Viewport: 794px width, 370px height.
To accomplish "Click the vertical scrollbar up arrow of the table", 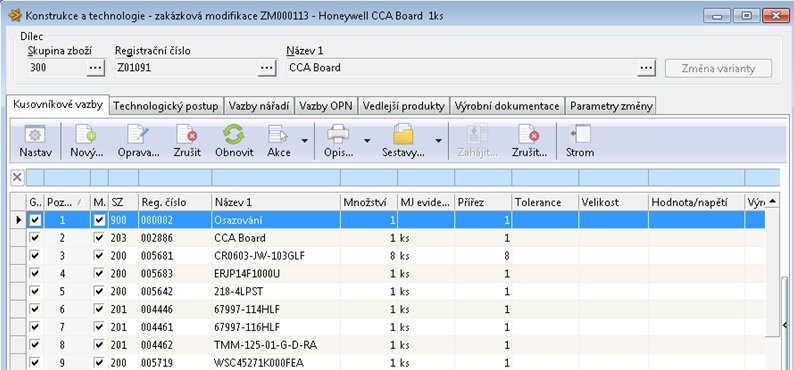I will (x=772, y=201).
